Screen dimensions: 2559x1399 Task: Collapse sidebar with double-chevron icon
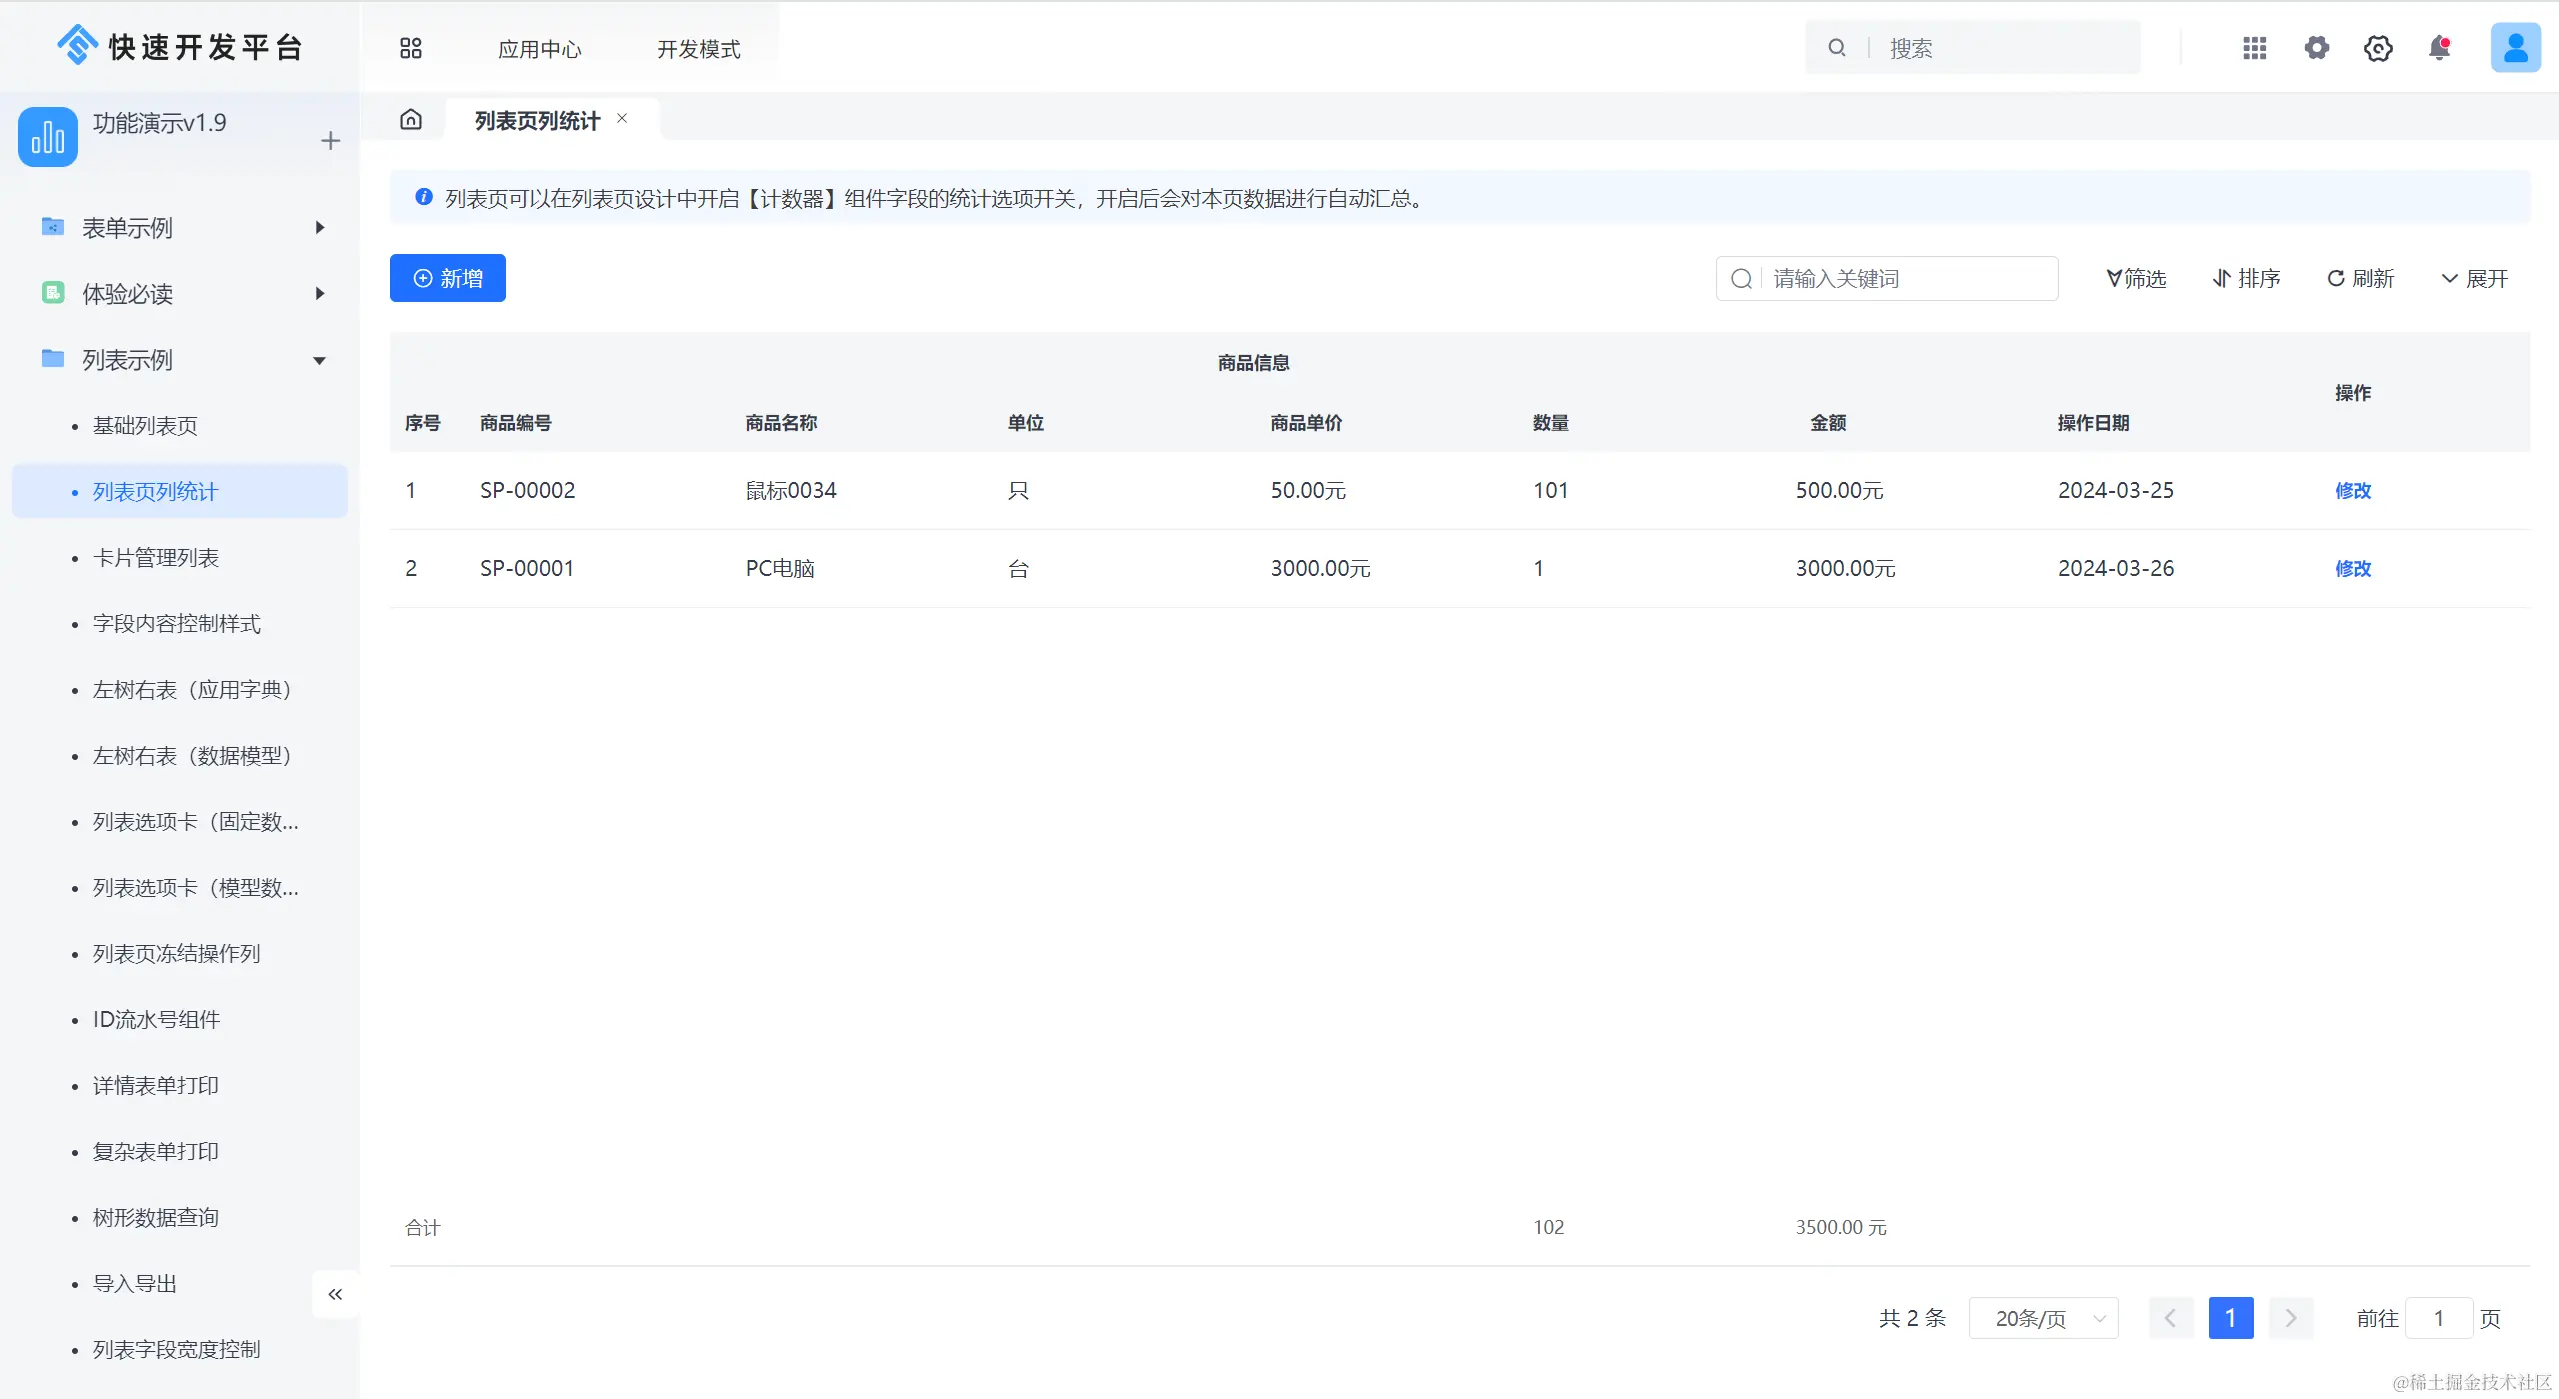[x=335, y=1294]
